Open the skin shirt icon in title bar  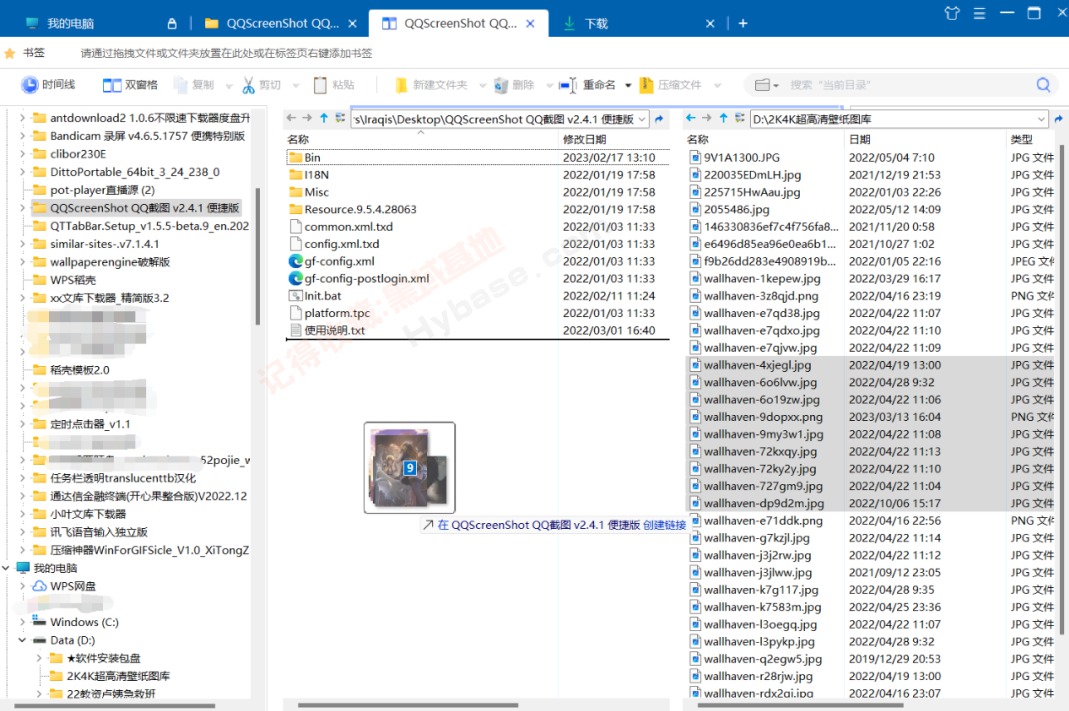[x=952, y=13]
